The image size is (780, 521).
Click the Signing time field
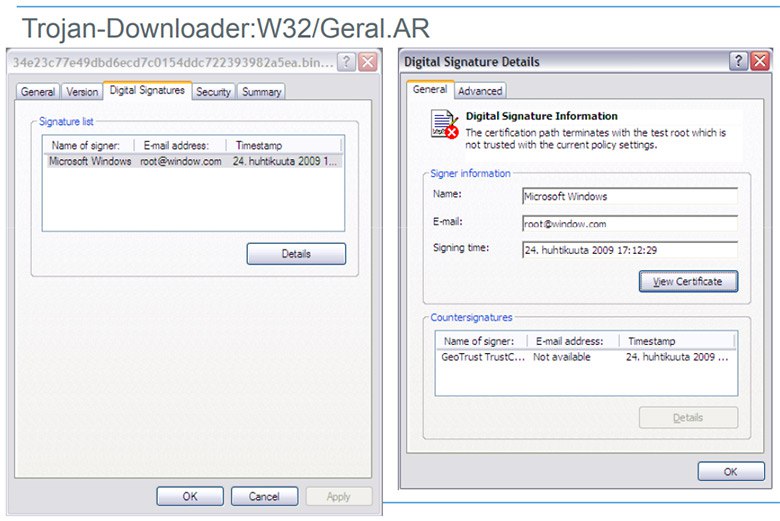(630, 250)
